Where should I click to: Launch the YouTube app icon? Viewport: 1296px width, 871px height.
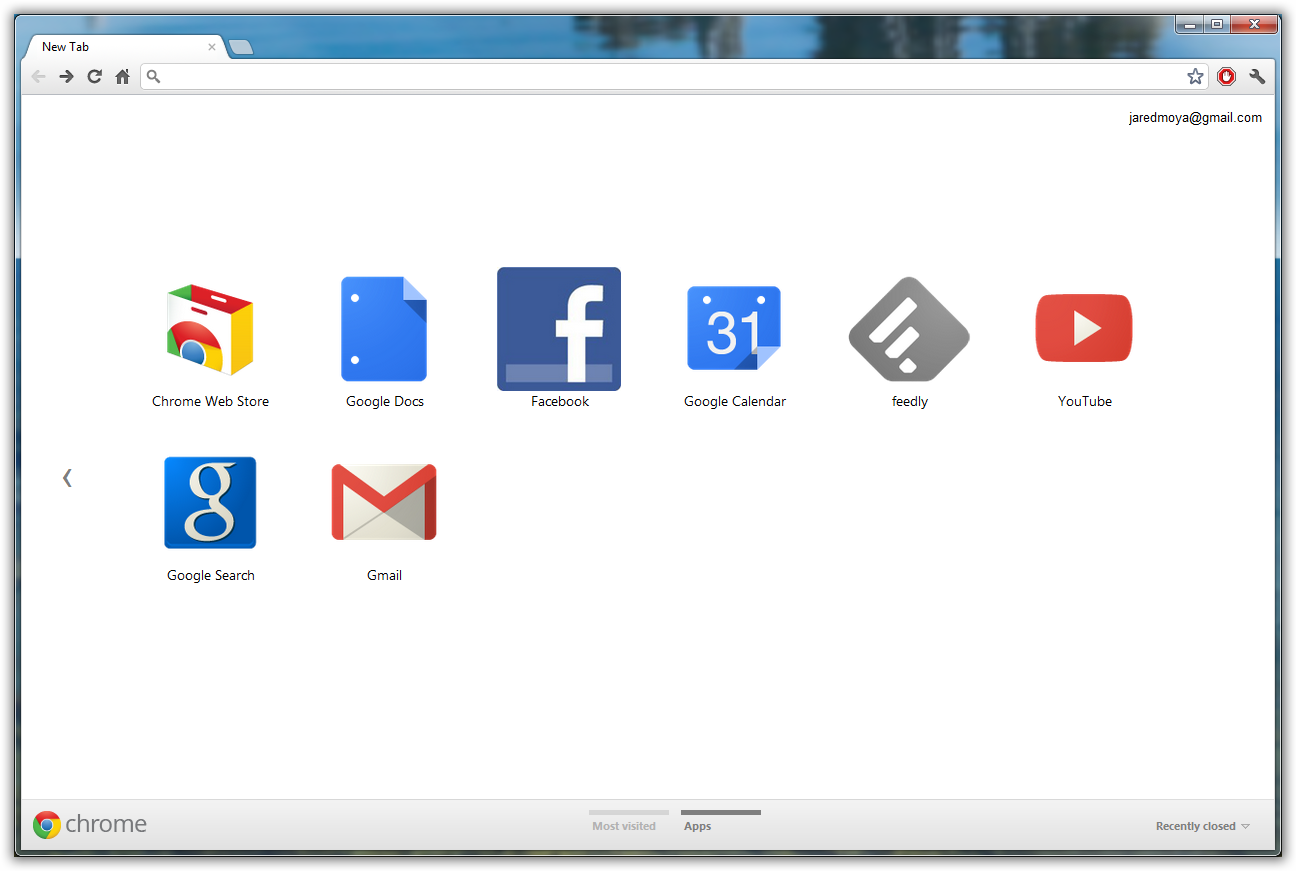point(1084,328)
